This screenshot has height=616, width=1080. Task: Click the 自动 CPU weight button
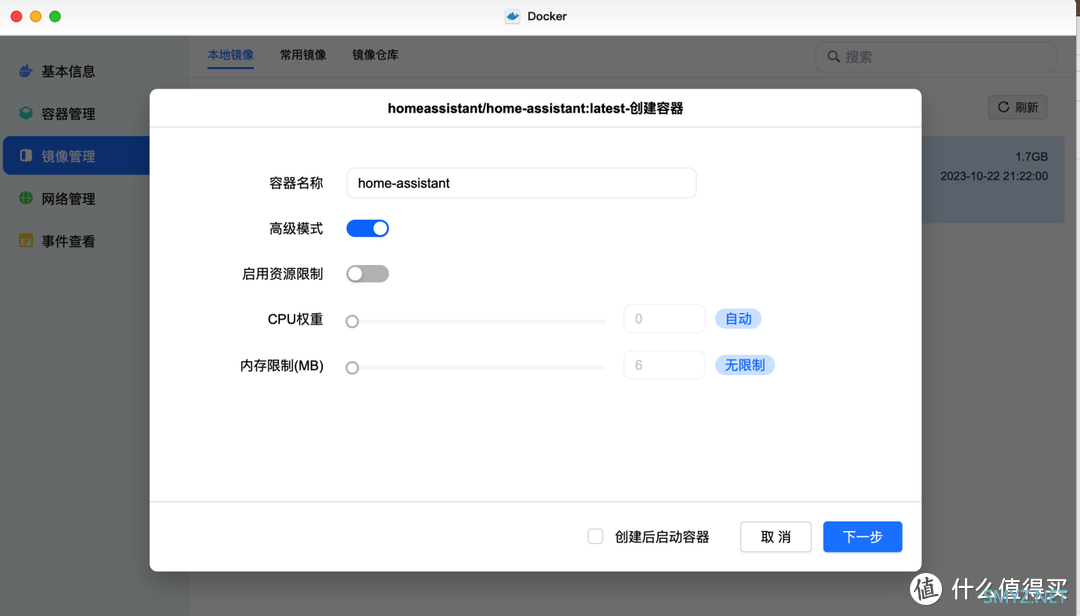pos(738,318)
